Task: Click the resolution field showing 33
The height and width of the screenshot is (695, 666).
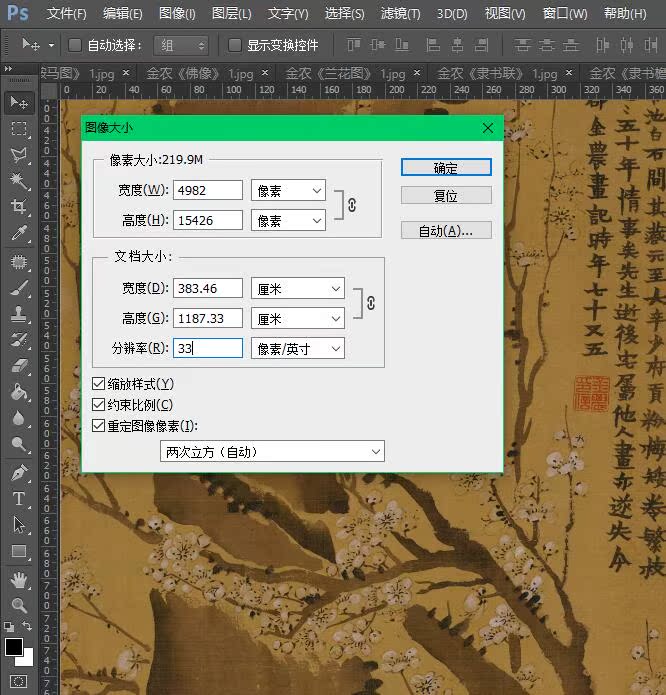Action: (x=208, y=348)
